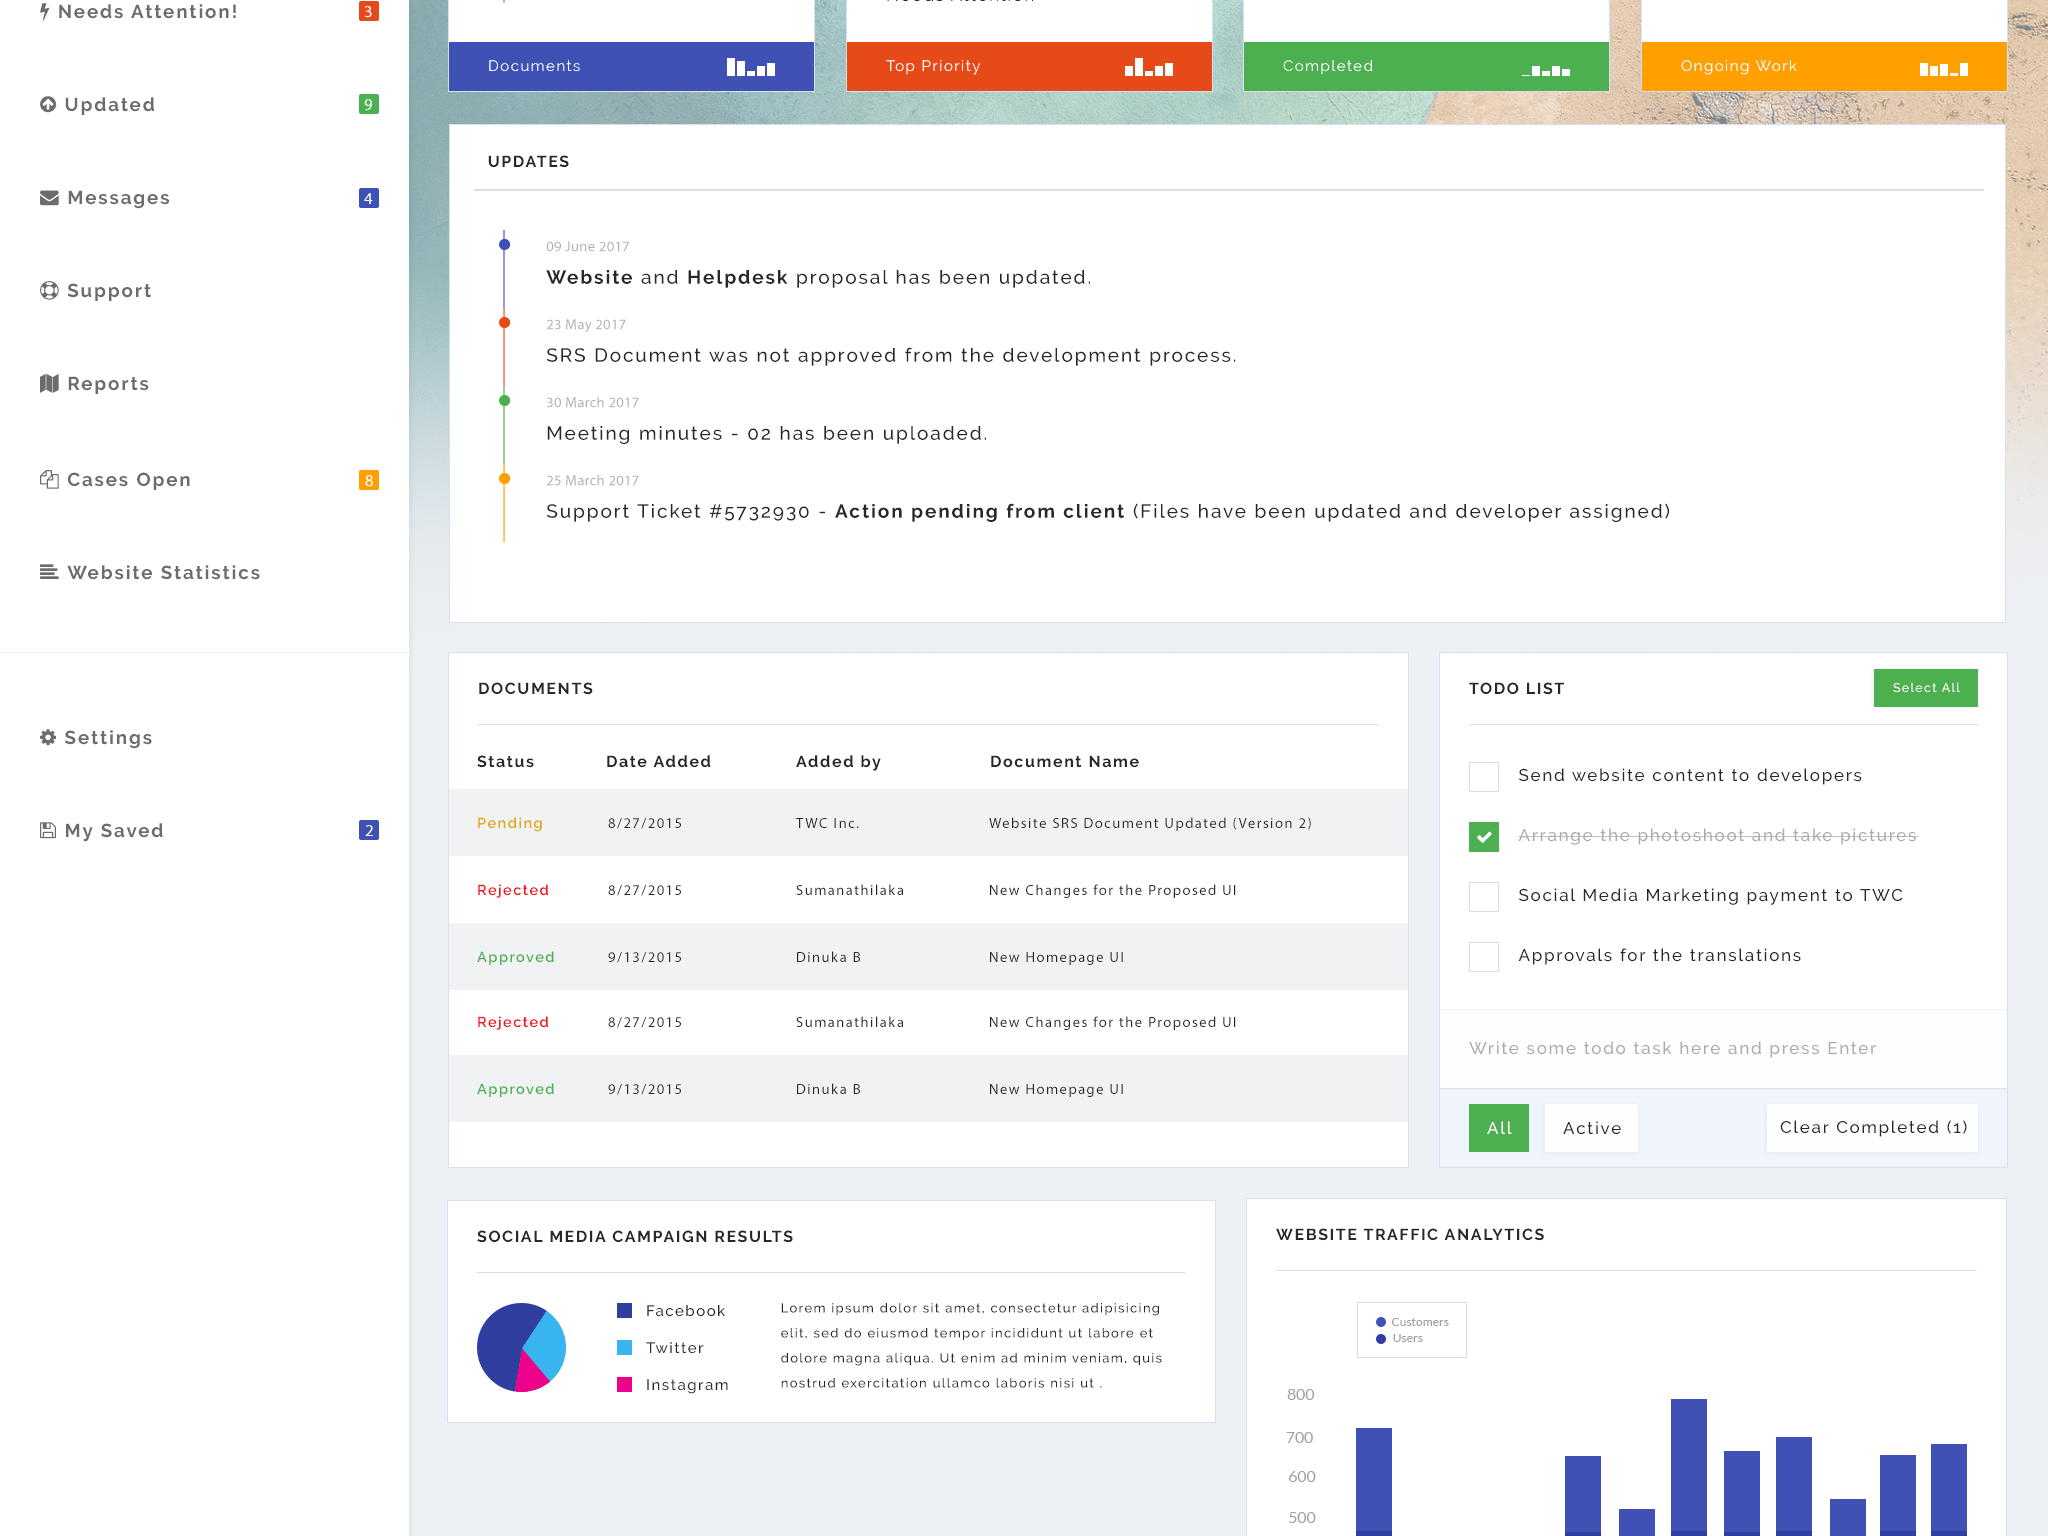2048x1536 pixels.
Task: Click 'Website SRS Document Updated (Version 2)' document
Action: pos(1150,823)
